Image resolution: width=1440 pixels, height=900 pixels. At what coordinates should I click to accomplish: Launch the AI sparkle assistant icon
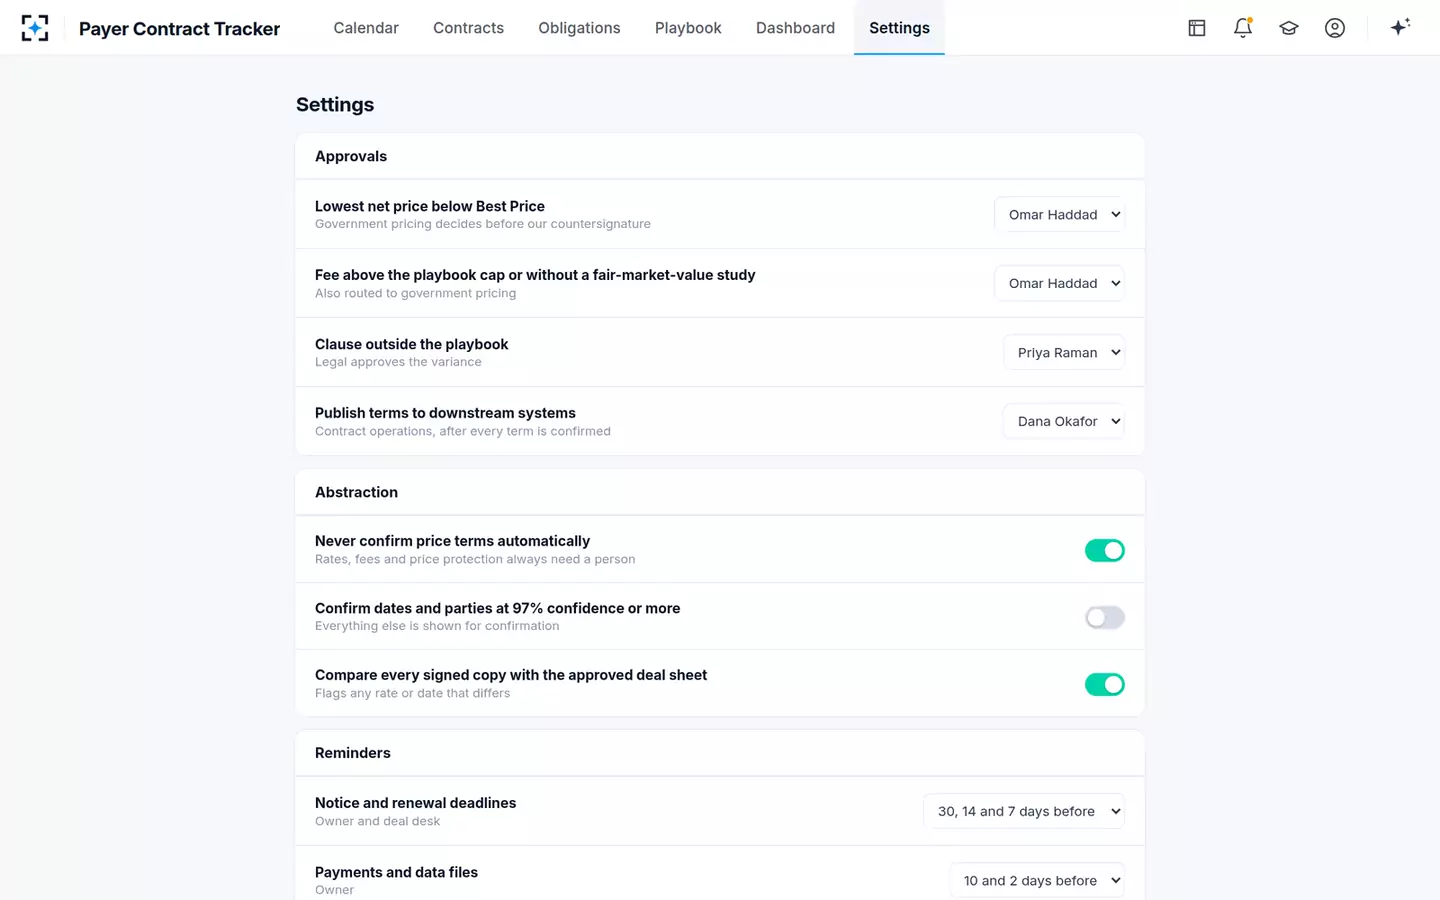tap(1400, 27)
